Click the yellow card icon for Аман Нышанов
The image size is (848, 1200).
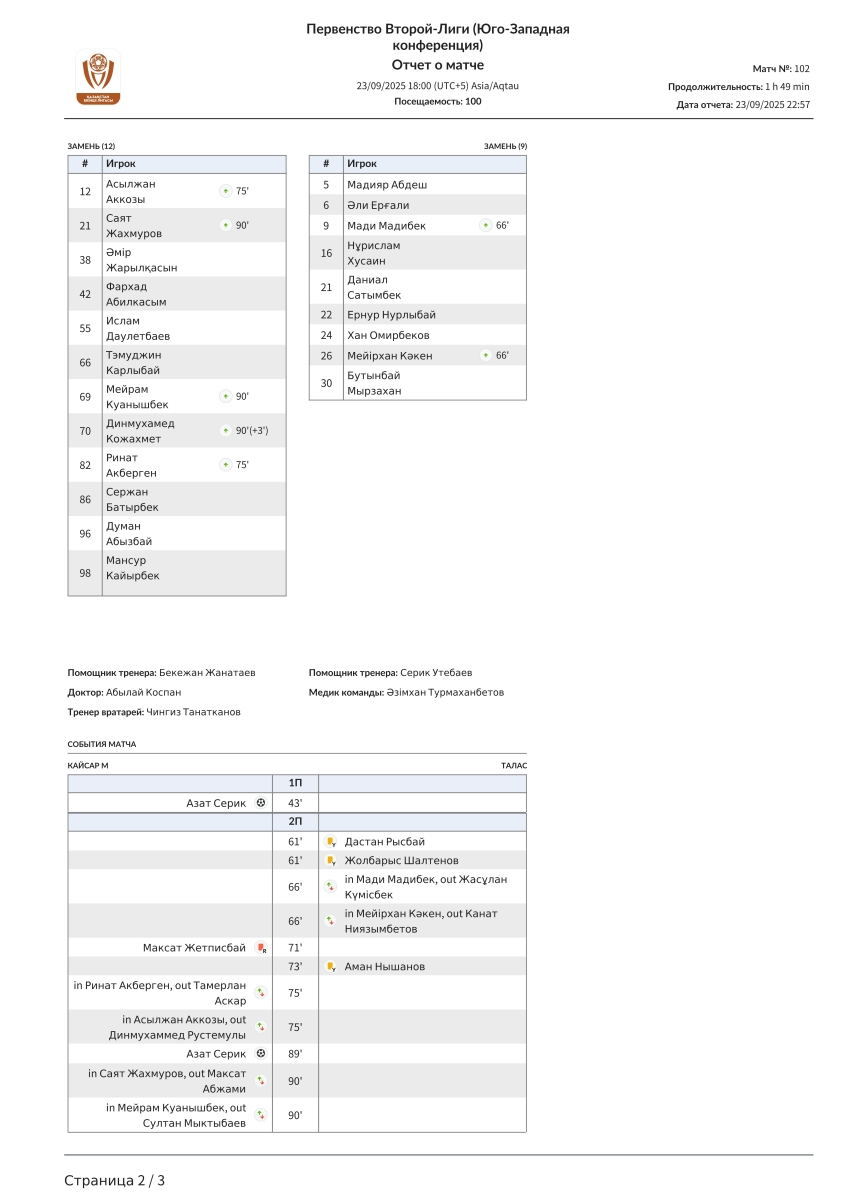pyautogui.click(x=330, y=967)
